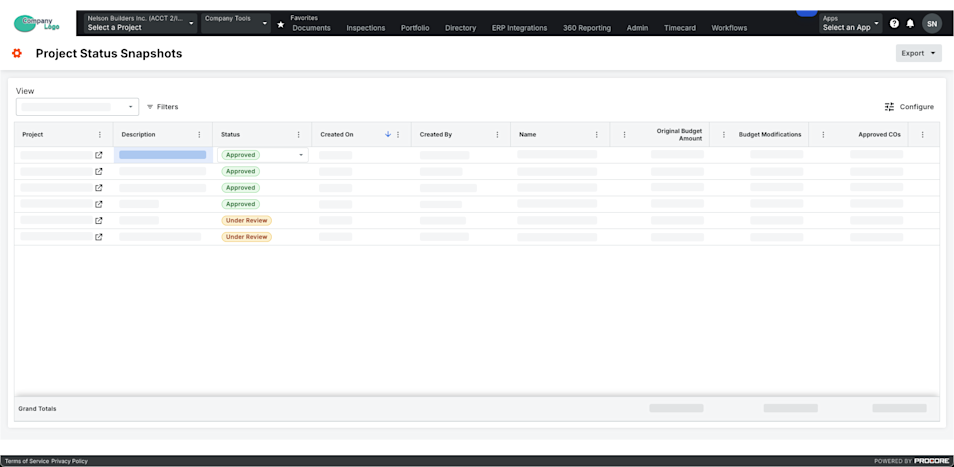Select the first row Description cell
The image size is (954, 467).
click(x=163, y=155)
